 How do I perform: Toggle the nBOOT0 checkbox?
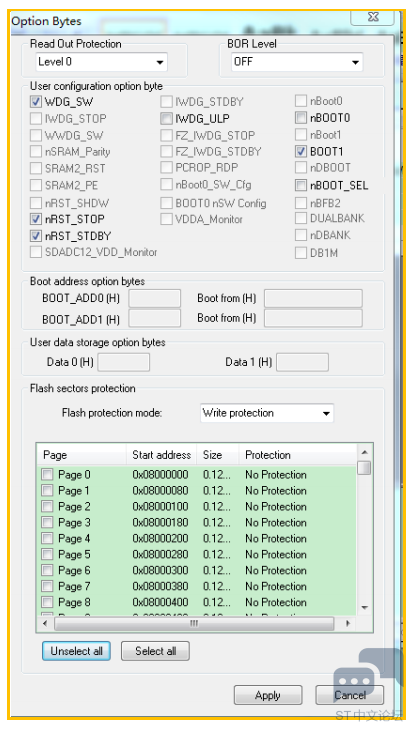click(301, 118)
